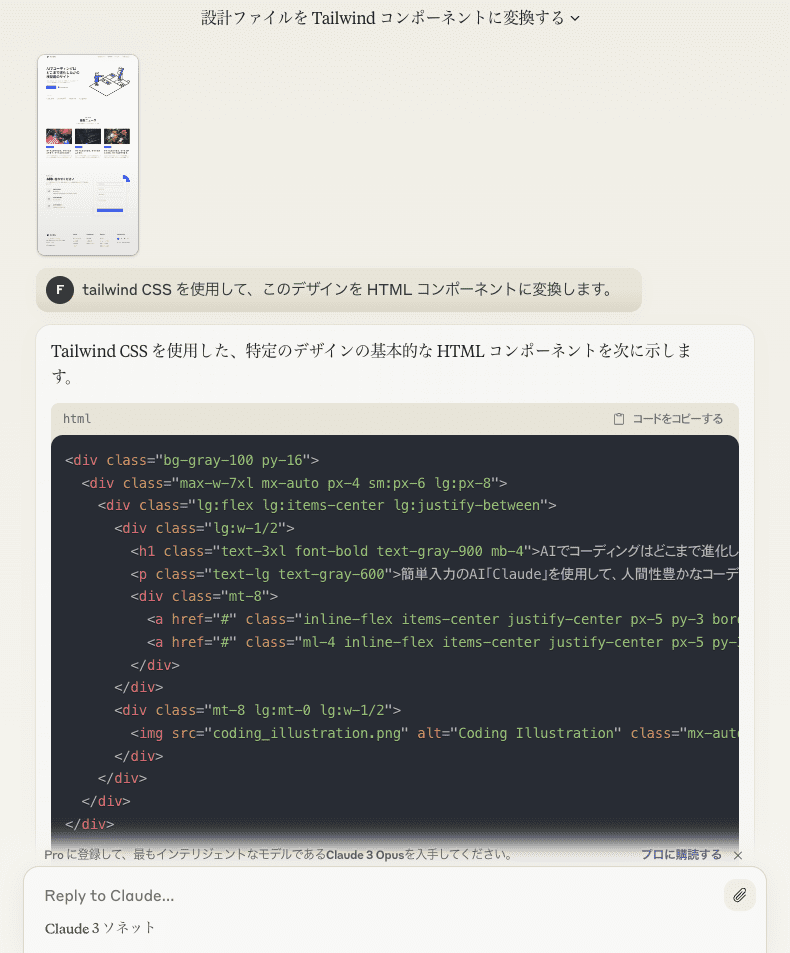The width and height of the screenshot is (790, 953).
Task: Click the 設計ファイルを Tailwind conversation title
Action: (383, 18)
